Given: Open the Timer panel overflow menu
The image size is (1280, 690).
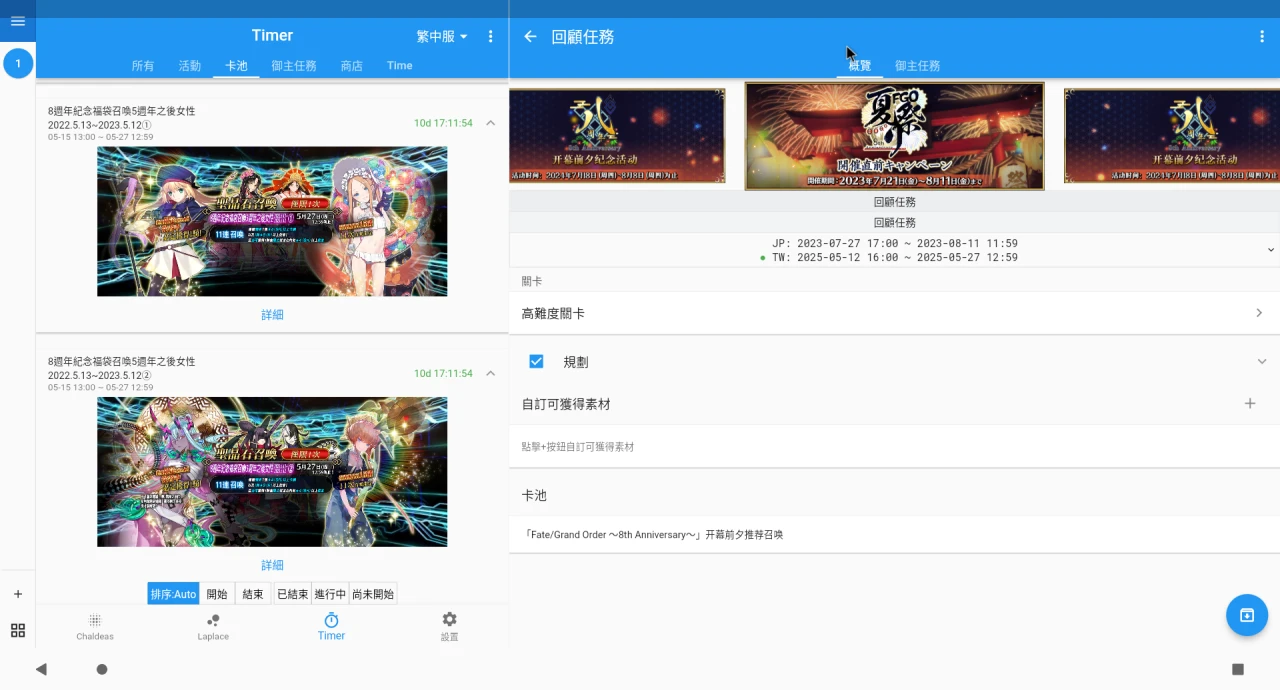Looking at the screenshot, I should pyautogui.click(x=490, y=37).
